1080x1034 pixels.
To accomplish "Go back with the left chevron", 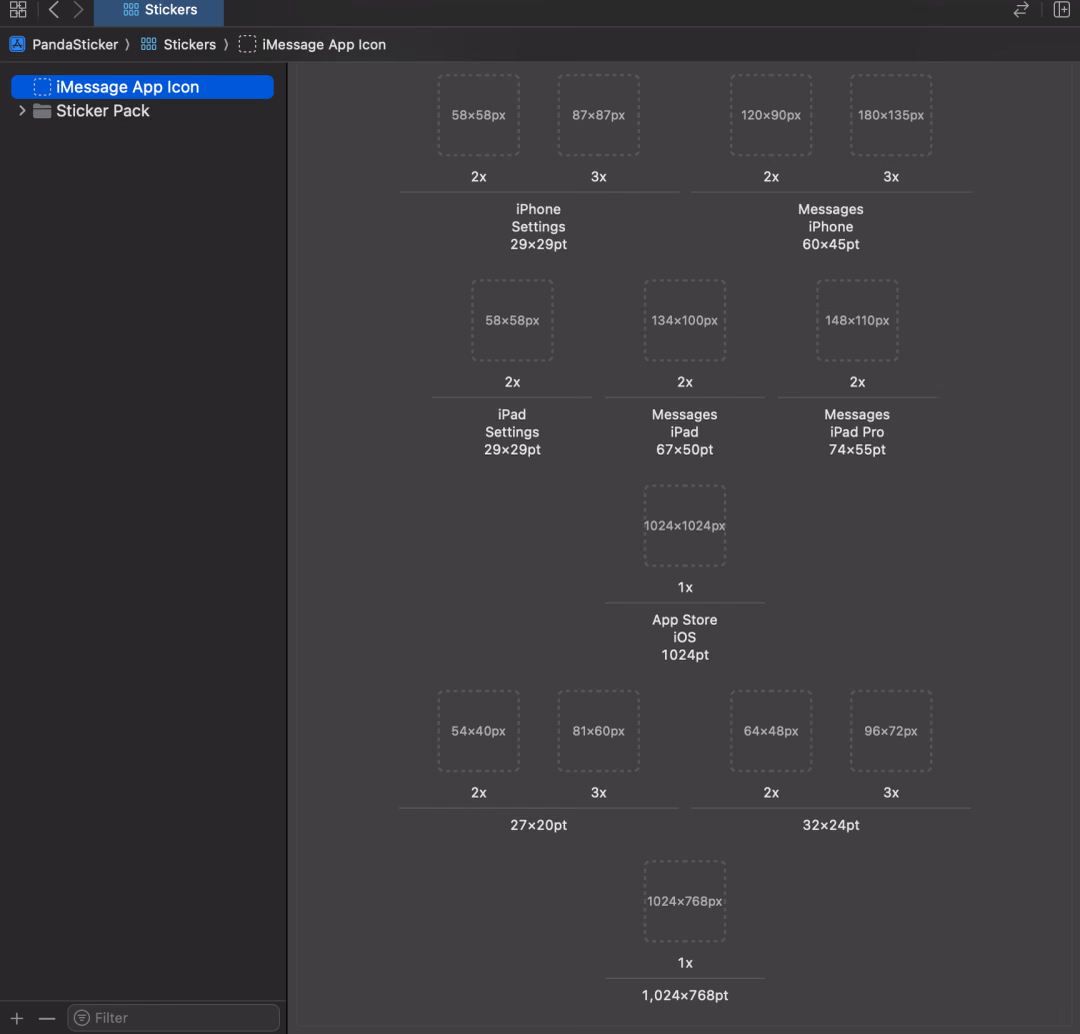I will click(x=54, y=10).
